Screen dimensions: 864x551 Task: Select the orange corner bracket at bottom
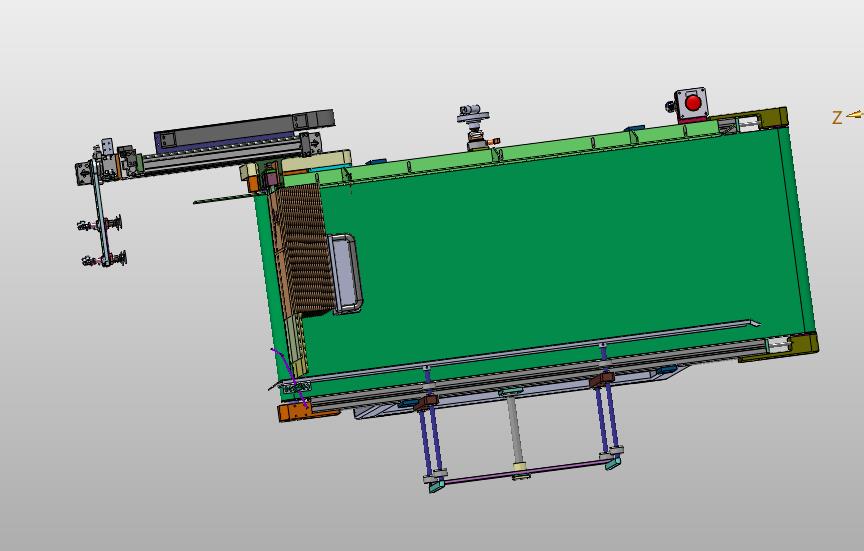click(295, 412)
